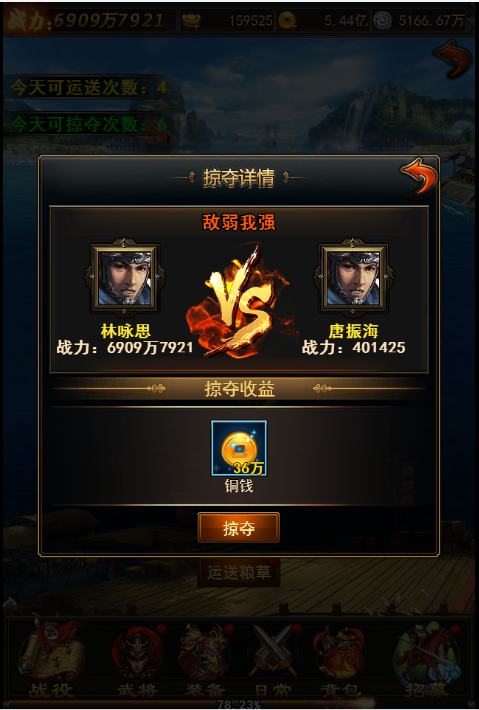This screenshot has width=479, height=710.
Task: Open the 背包 backpack icon
Action: (340, 659)
